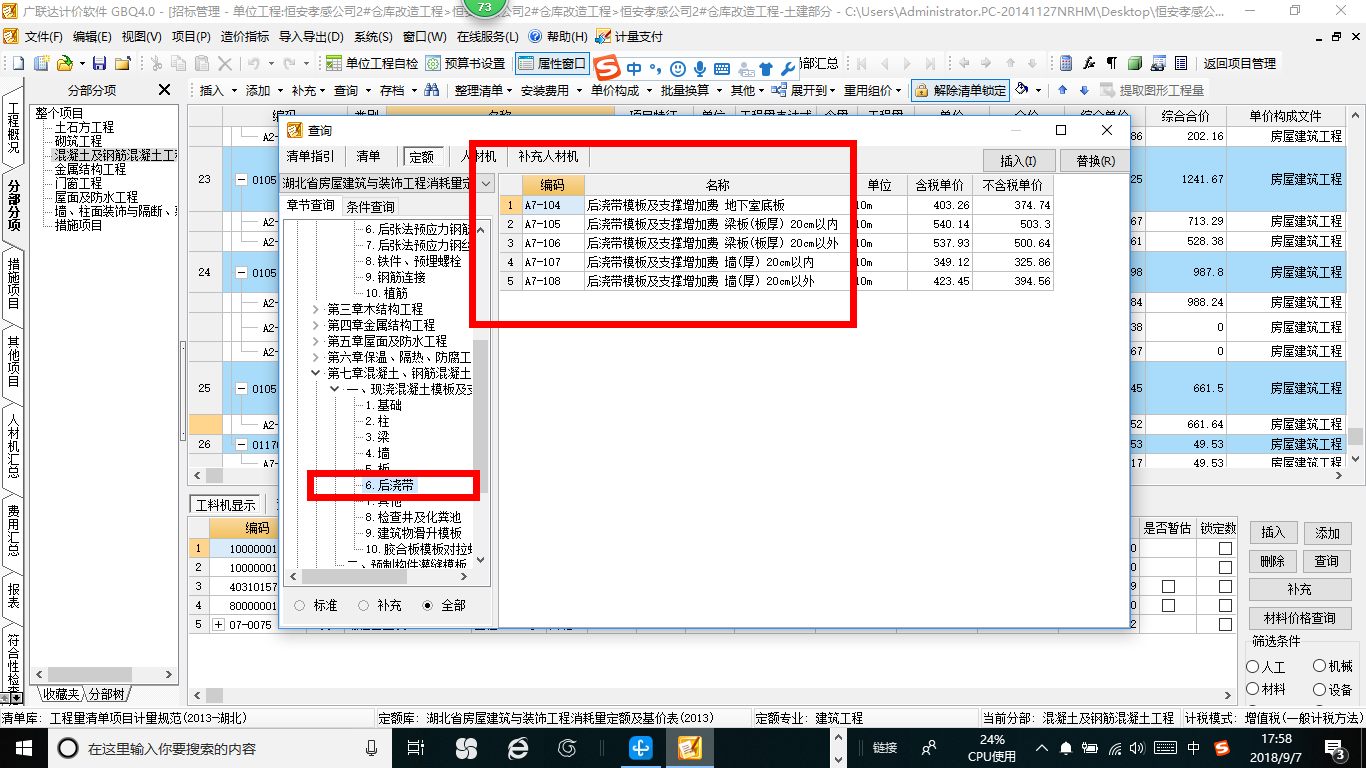Click the binoculars find icon
Viewport: 1366px width, 768px height.
coord(432,90)
